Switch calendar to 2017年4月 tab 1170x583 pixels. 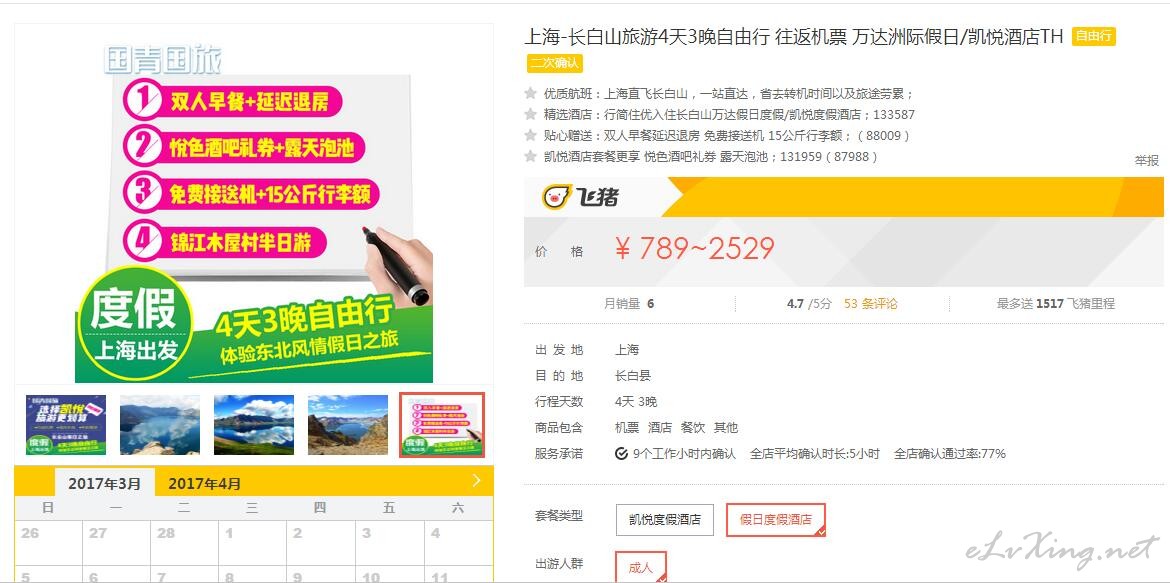click(204, 484)
